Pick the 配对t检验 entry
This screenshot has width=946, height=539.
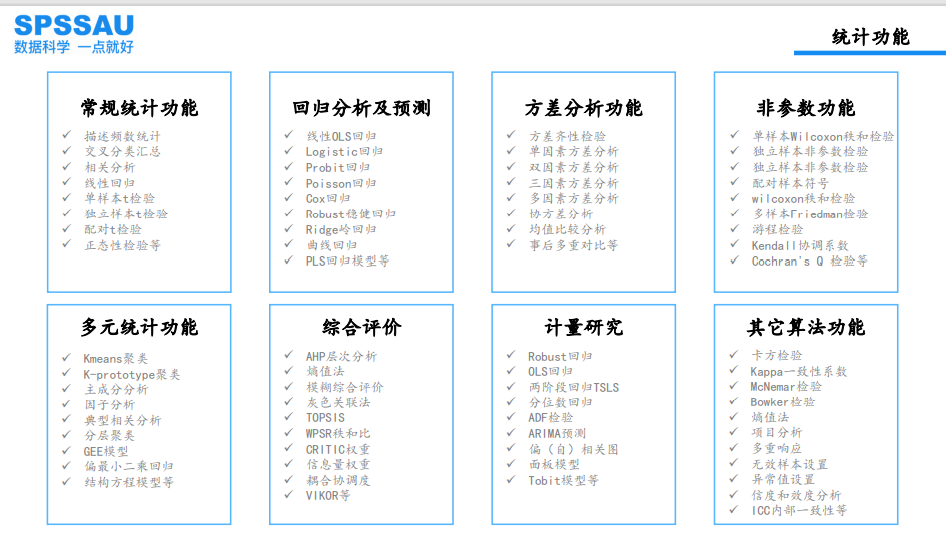[113, 229]
